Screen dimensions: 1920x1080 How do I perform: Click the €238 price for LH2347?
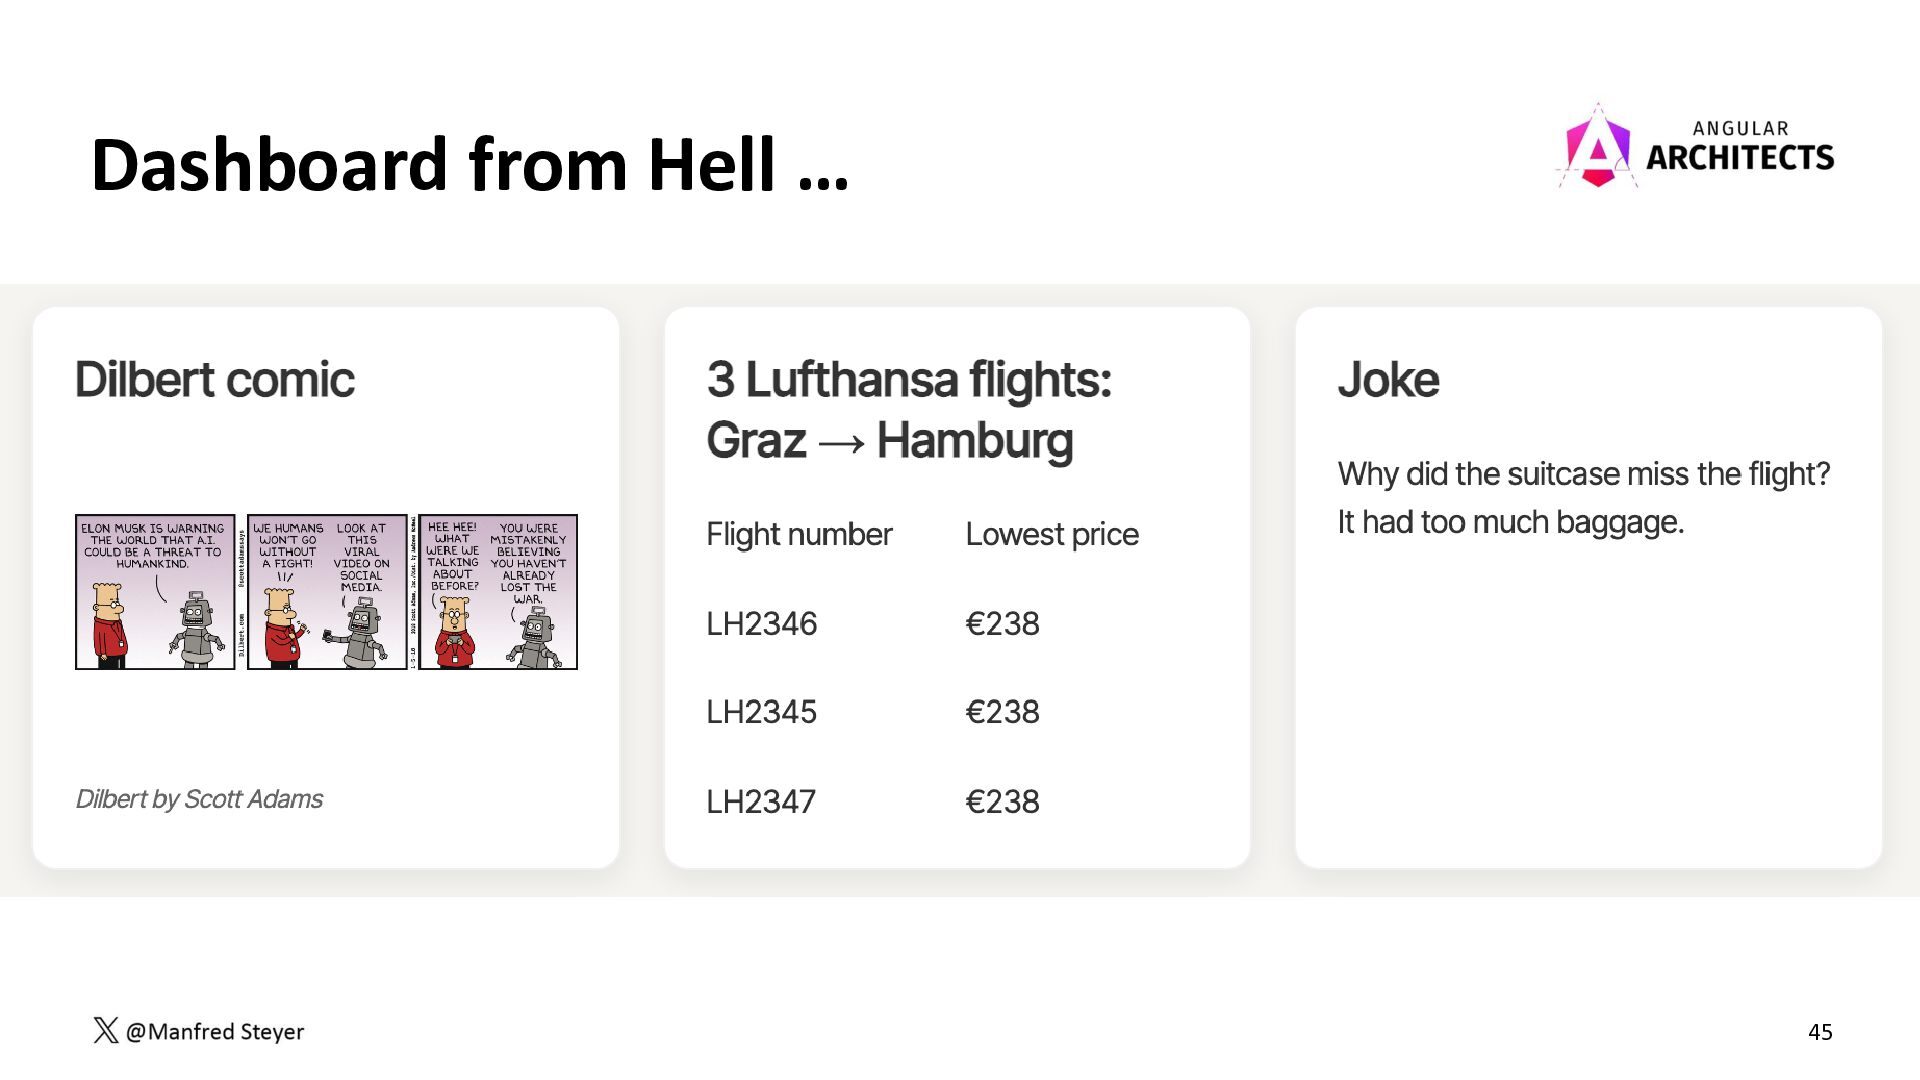[1002, 802]
